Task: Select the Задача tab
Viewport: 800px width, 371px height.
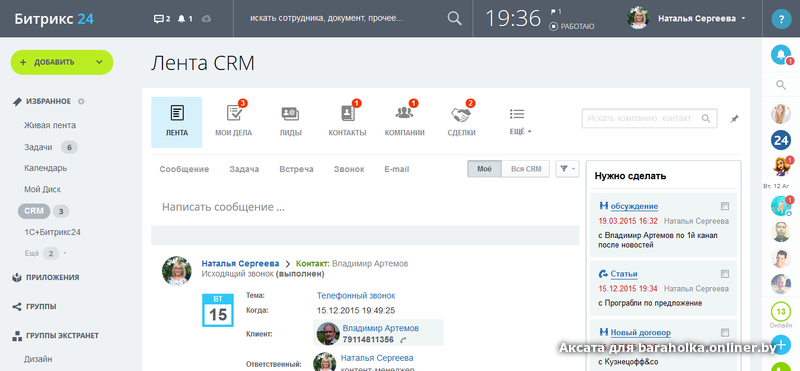Action: coord(244,169)
